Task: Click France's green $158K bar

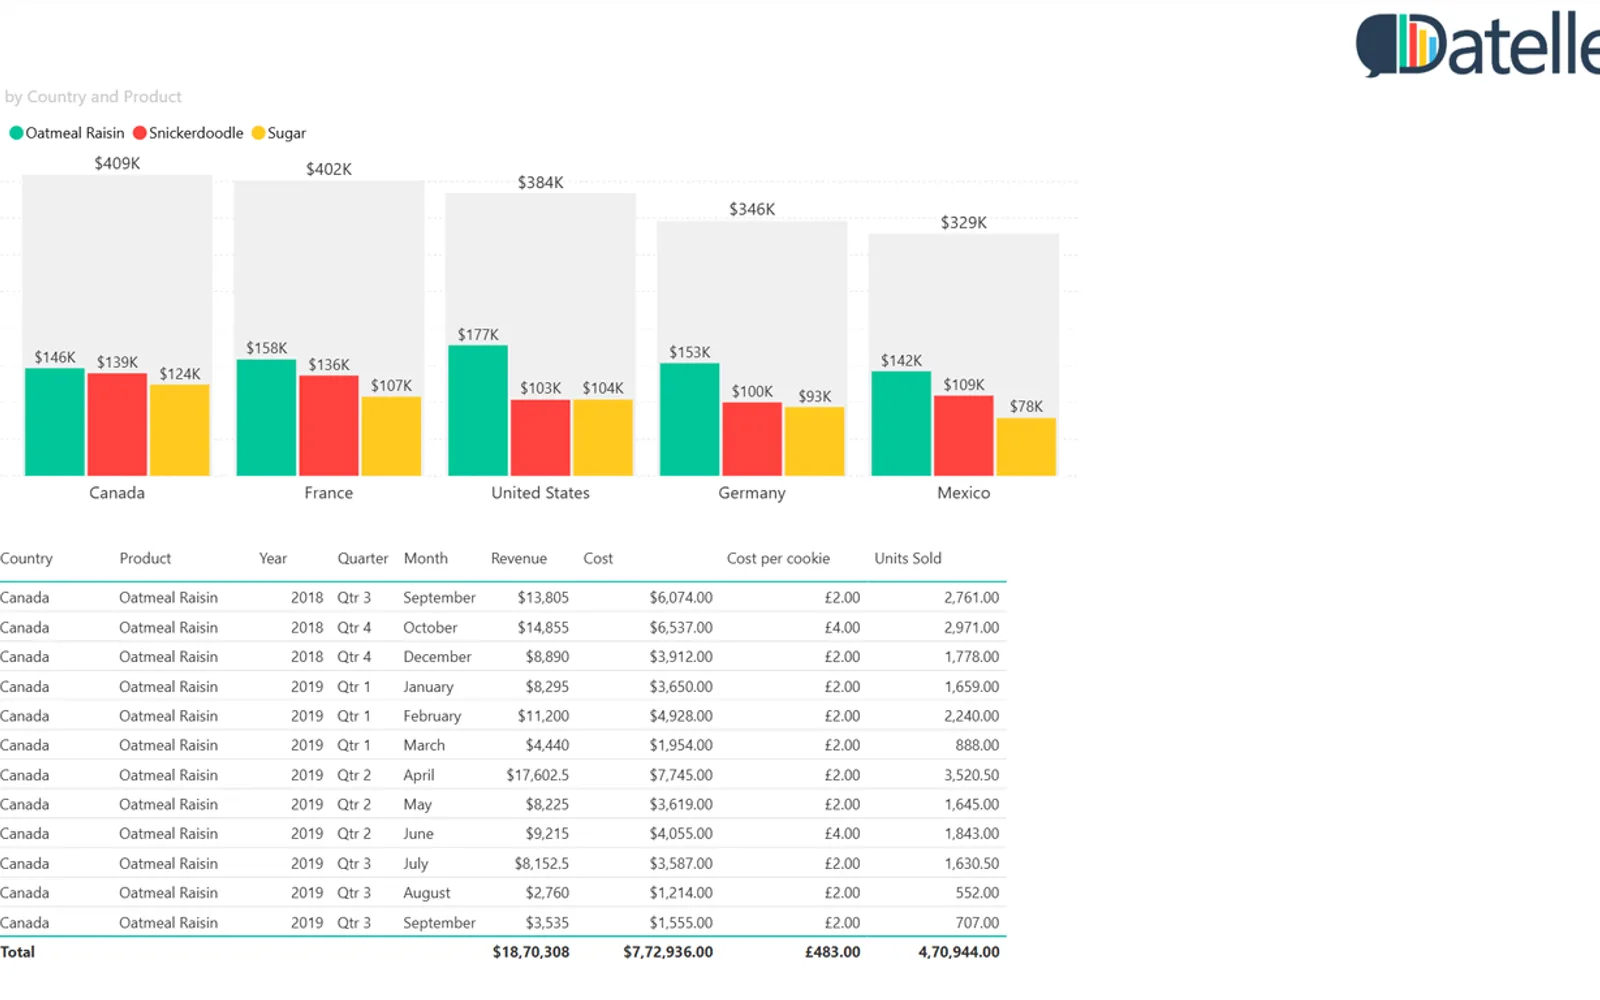Action: click(266, 417)
